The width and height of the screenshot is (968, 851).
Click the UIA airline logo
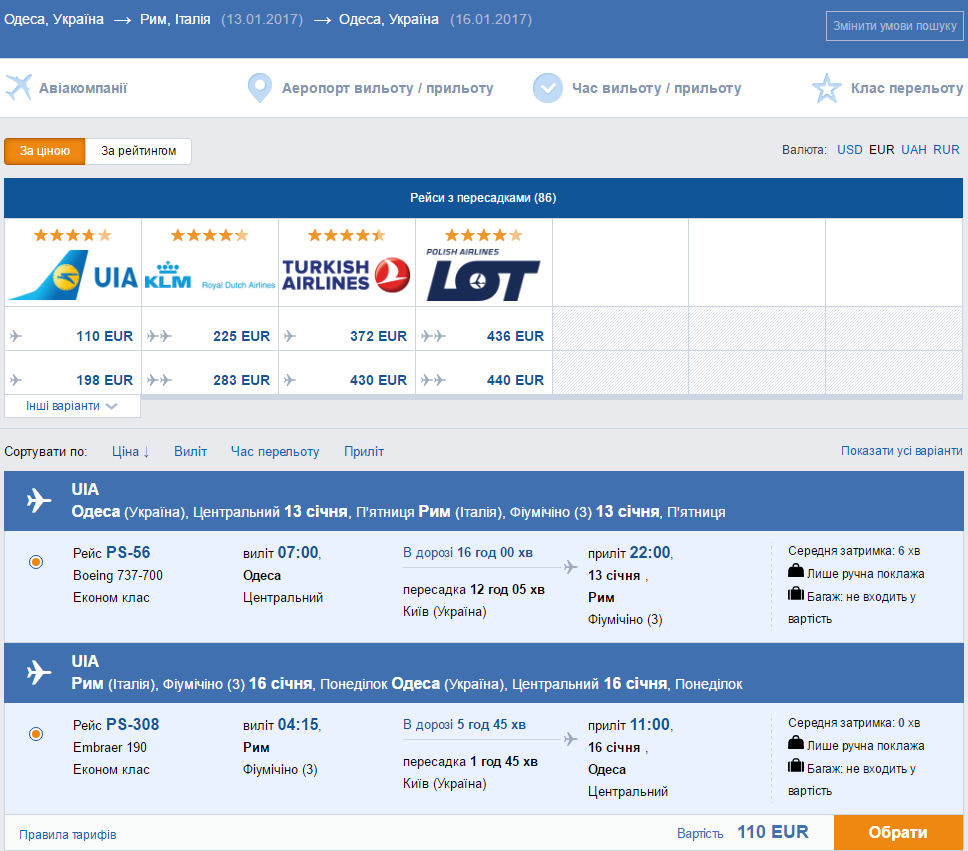(x=73, y=275)
